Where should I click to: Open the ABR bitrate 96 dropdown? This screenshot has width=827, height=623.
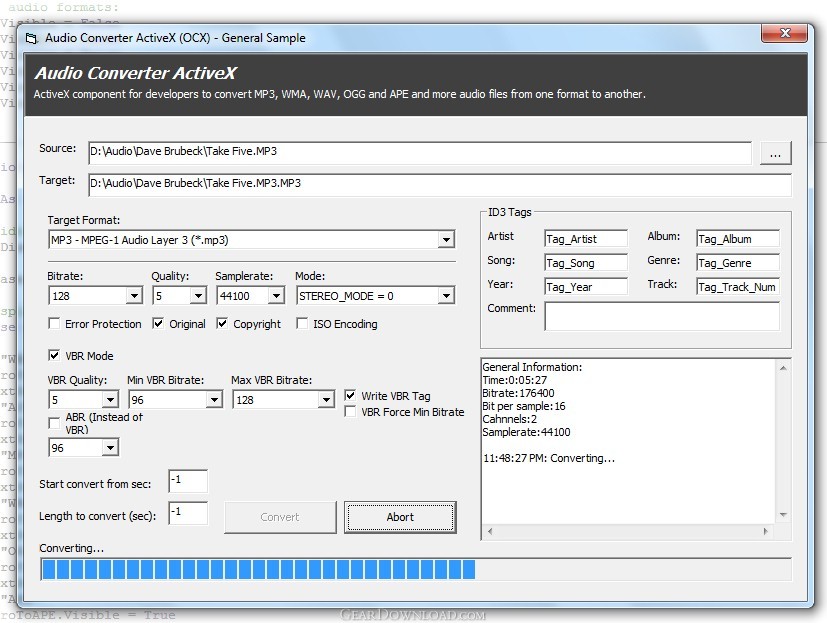pos(110,448)
